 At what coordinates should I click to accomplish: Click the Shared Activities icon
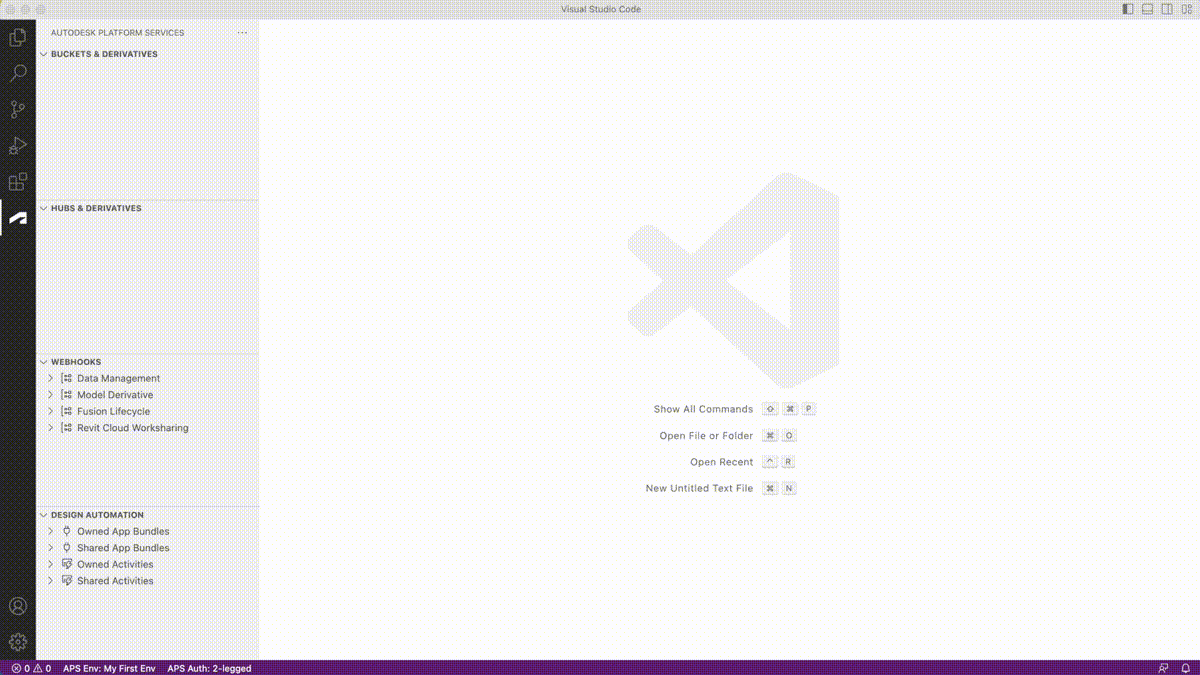(67, 581)
